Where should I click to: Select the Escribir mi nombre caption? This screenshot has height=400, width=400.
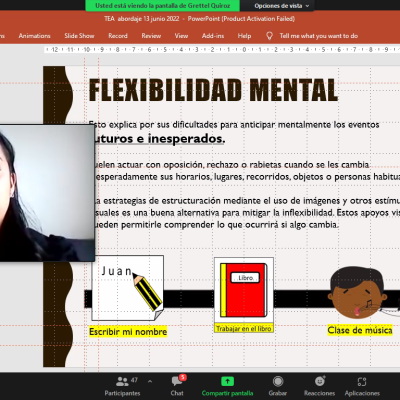(128, 332)
